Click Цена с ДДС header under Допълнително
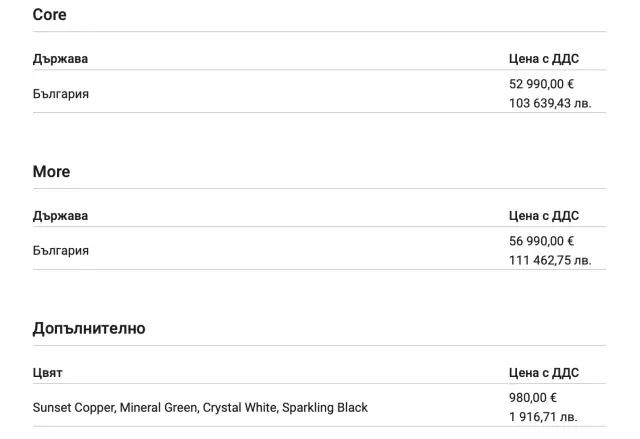640x439 pixels. click(543, 373)
